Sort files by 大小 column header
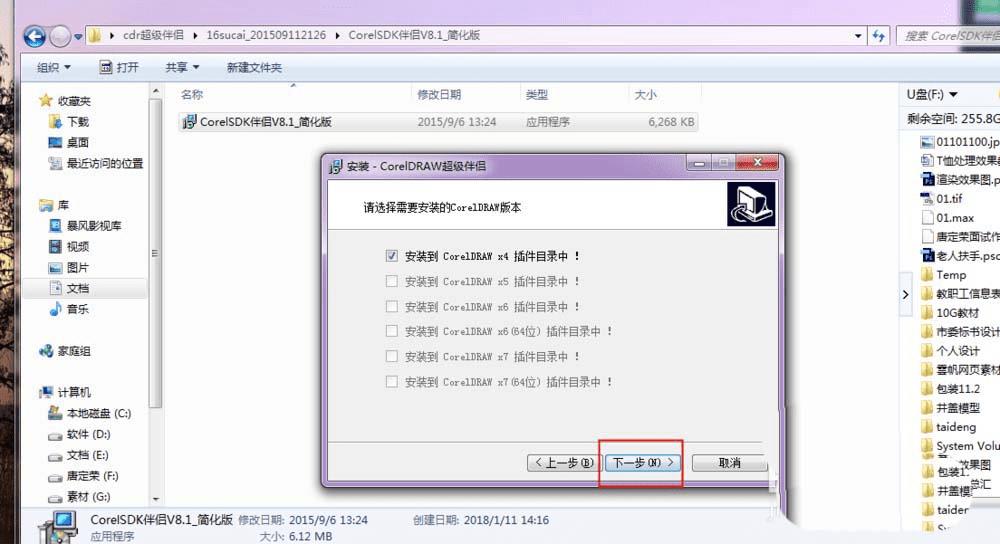The image size is (1000, 544). pos(645,94)
